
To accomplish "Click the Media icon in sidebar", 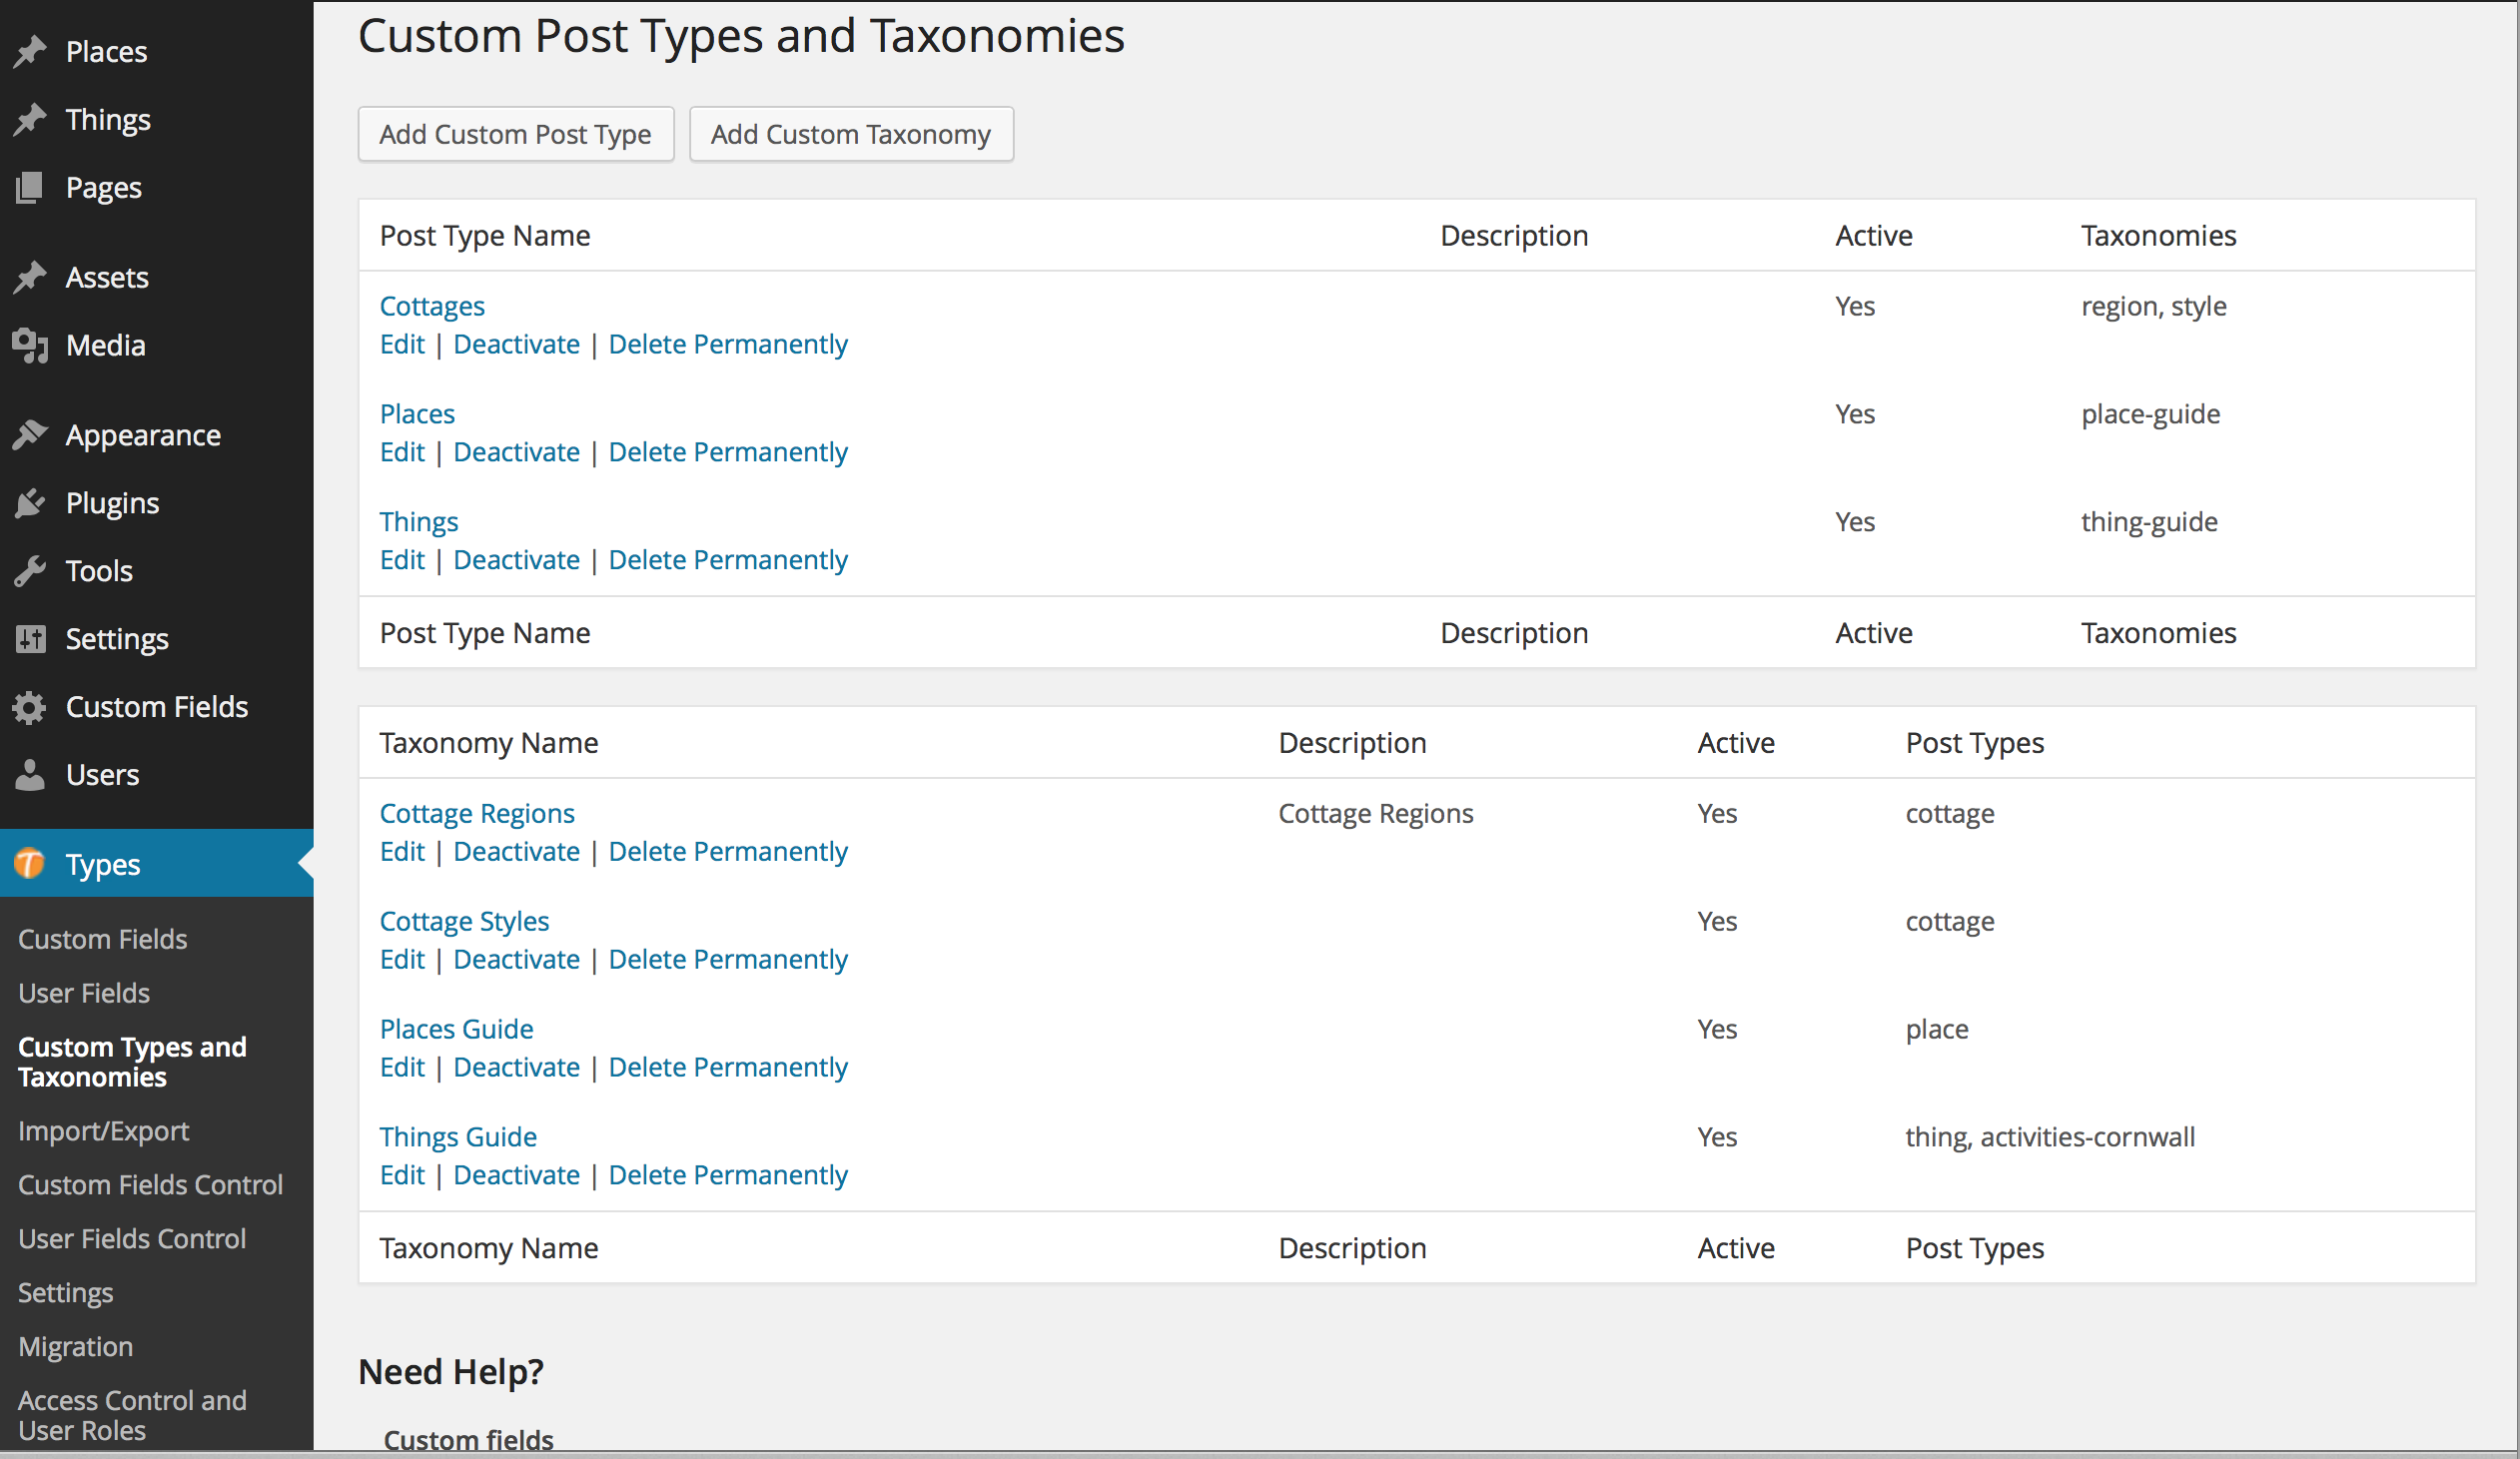I will pyautogui.click(x=30, y=345).
